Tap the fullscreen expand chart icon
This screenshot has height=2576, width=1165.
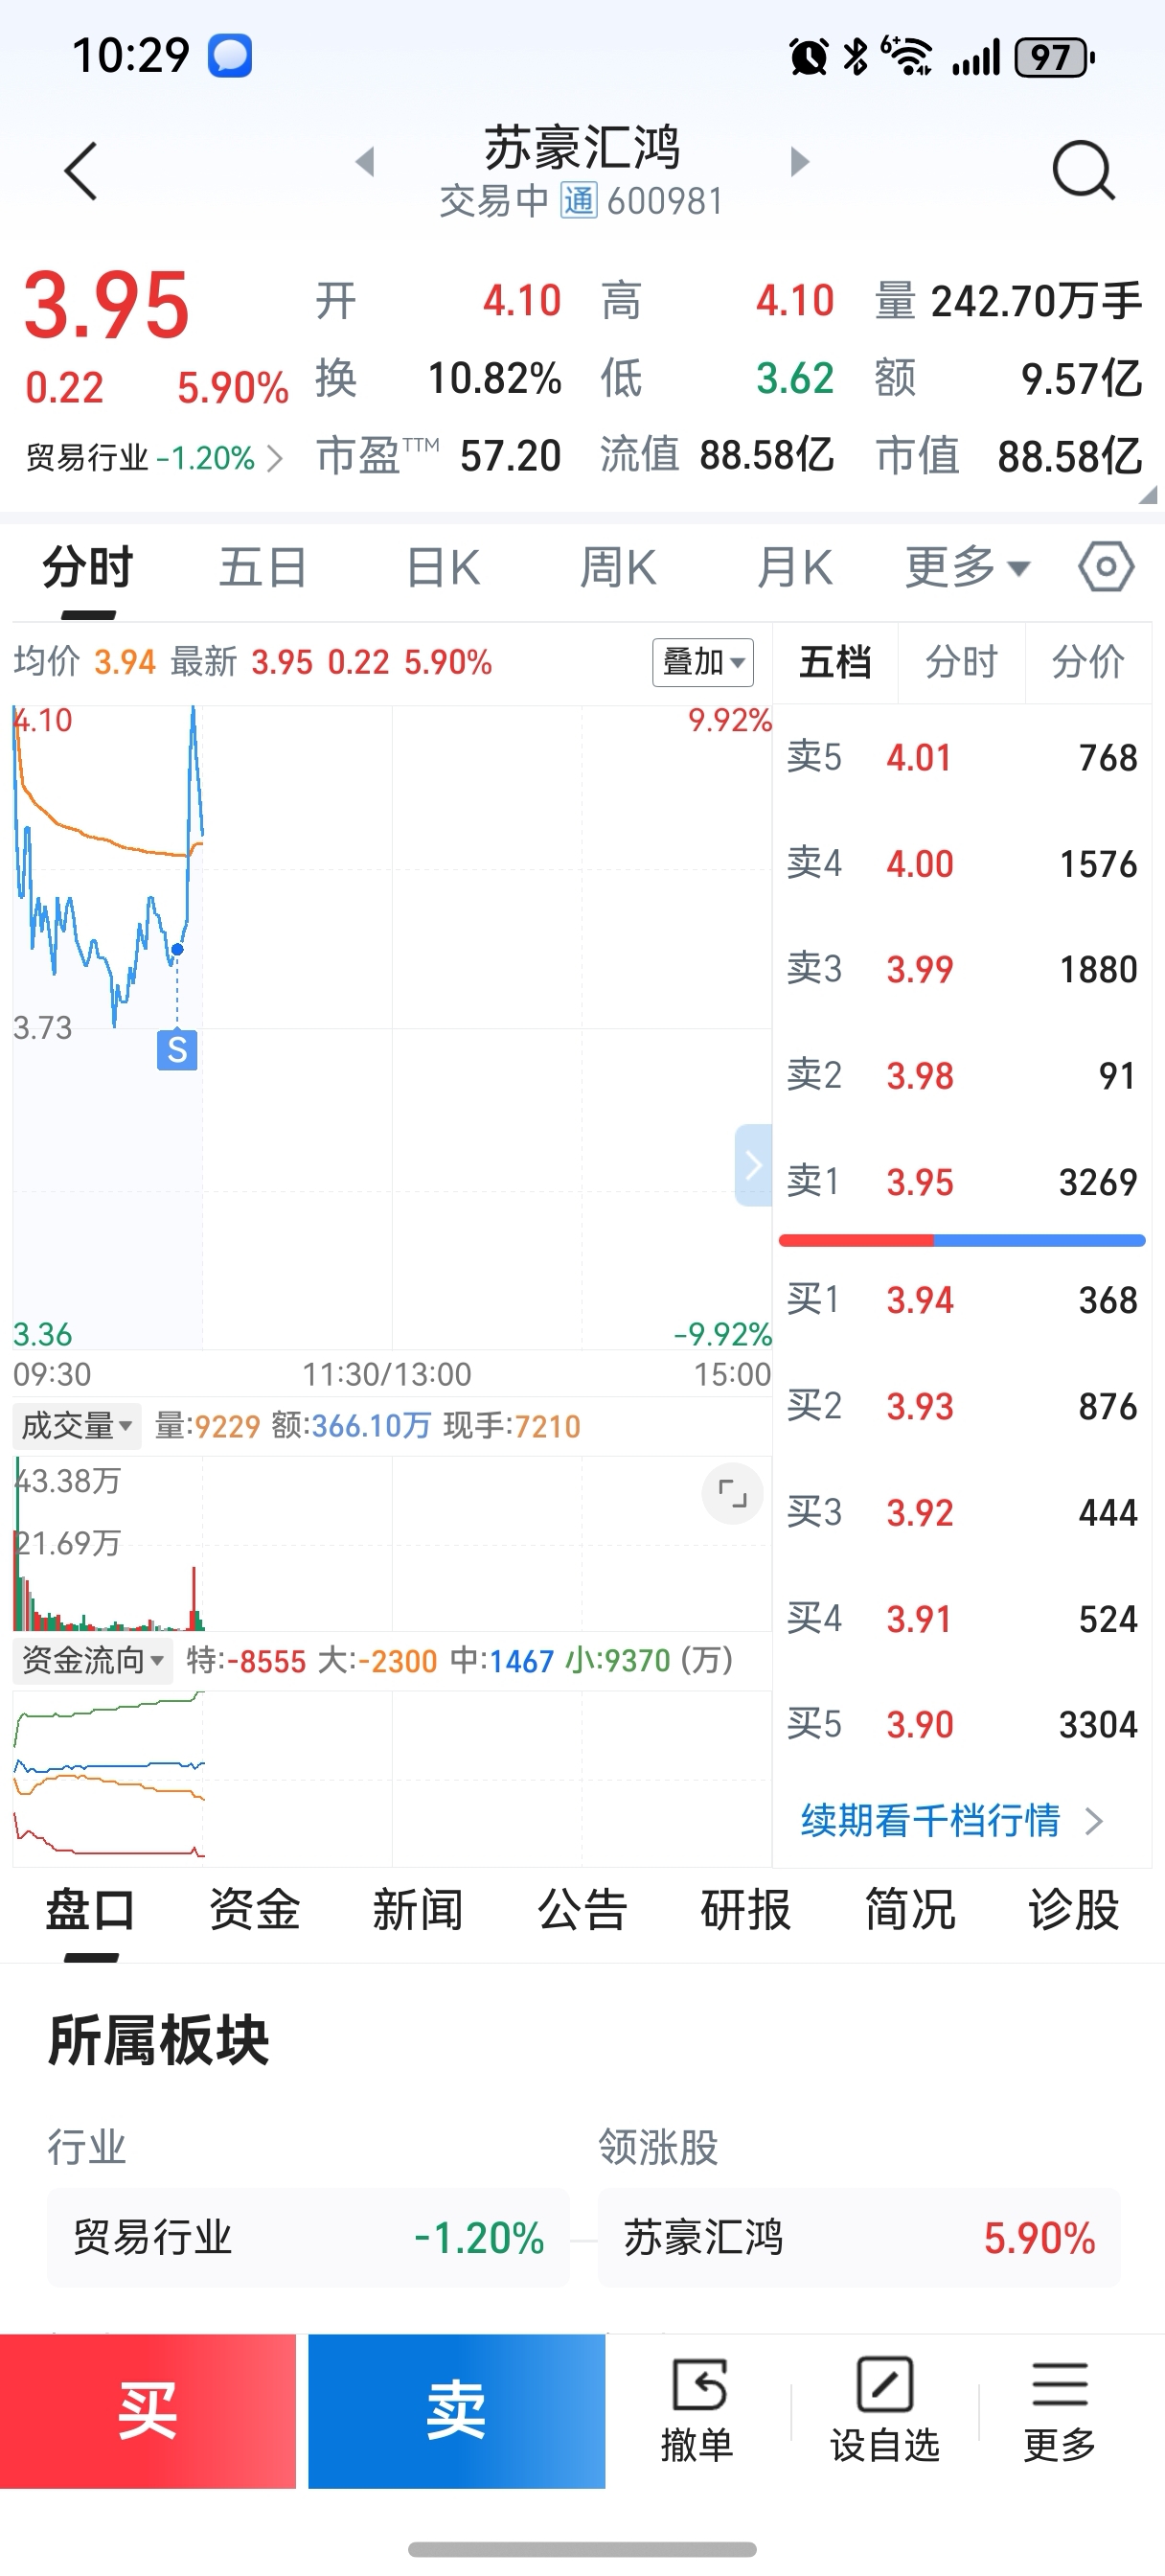click(733, 1494)
